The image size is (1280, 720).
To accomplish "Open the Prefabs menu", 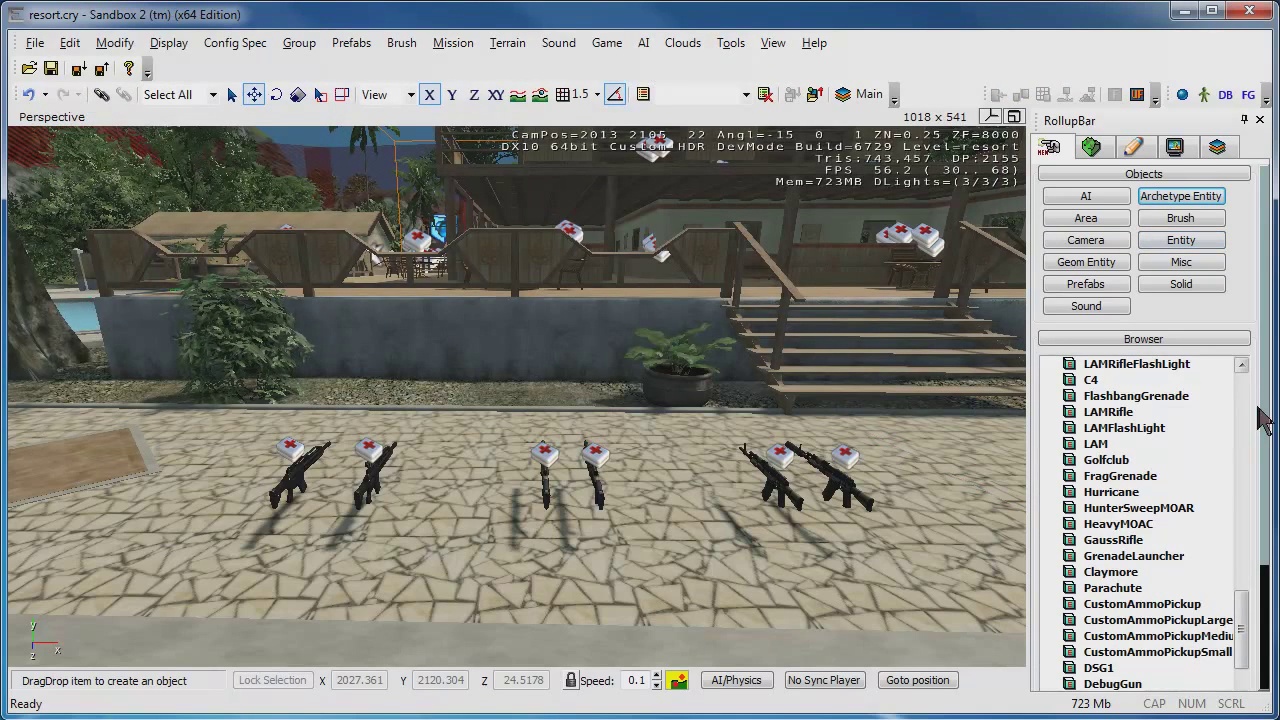I will pyautogui.click(x=351, y=43).
